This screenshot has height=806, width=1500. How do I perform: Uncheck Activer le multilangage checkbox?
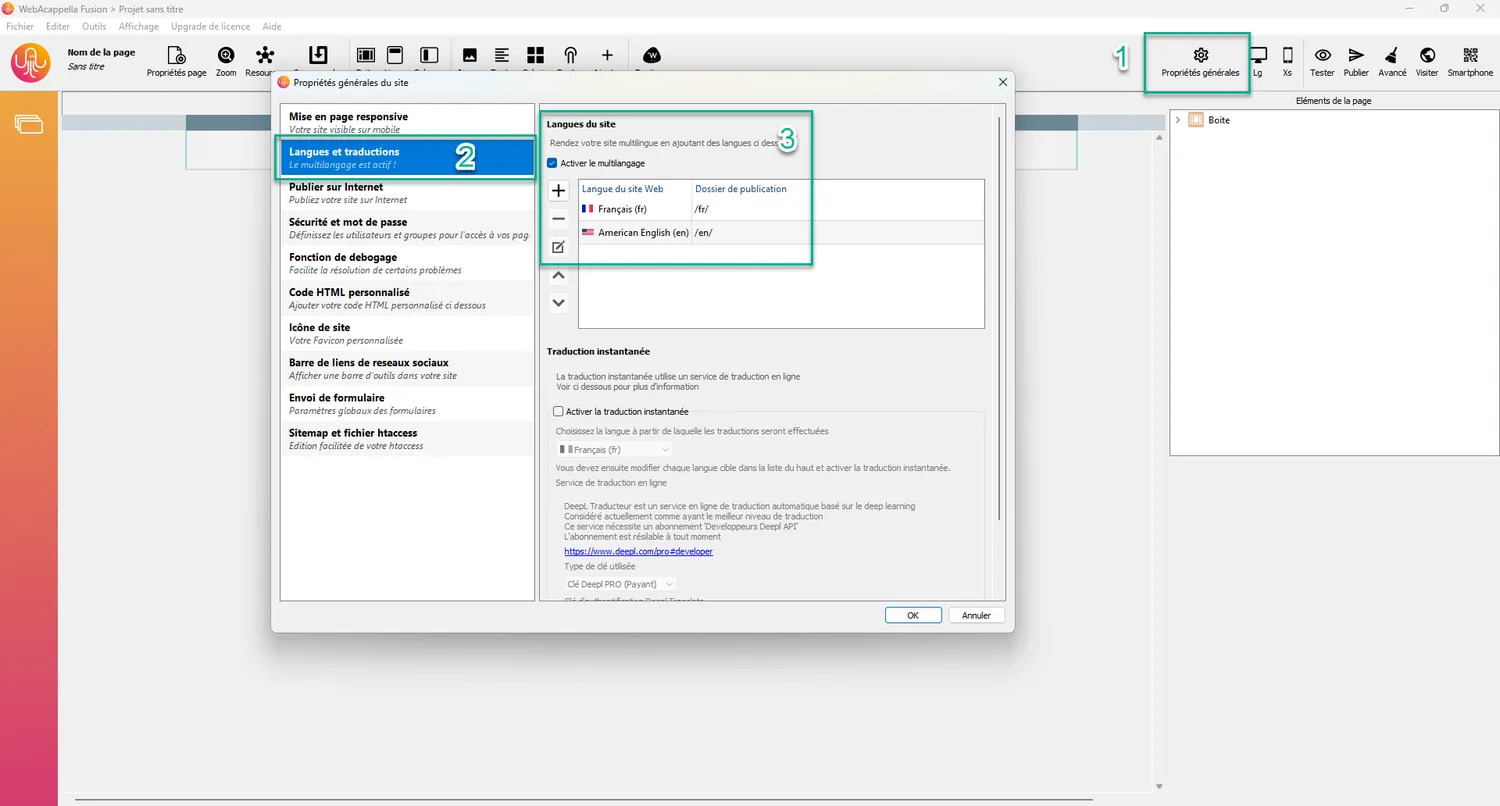(553, 163)
